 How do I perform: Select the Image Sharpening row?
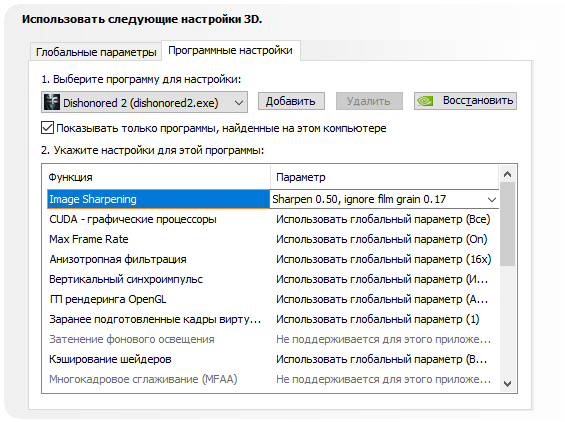tap(273, 199)
